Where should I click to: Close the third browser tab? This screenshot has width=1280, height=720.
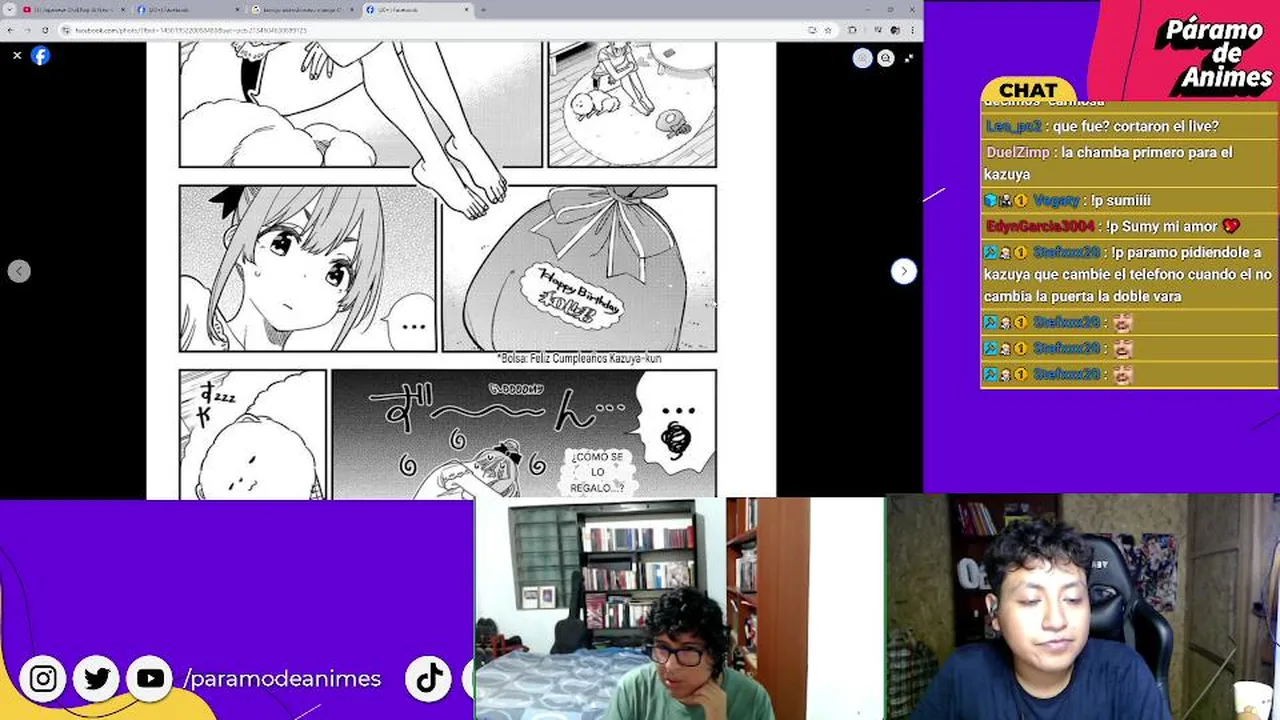pyautogui.click(x=352, y=10)
